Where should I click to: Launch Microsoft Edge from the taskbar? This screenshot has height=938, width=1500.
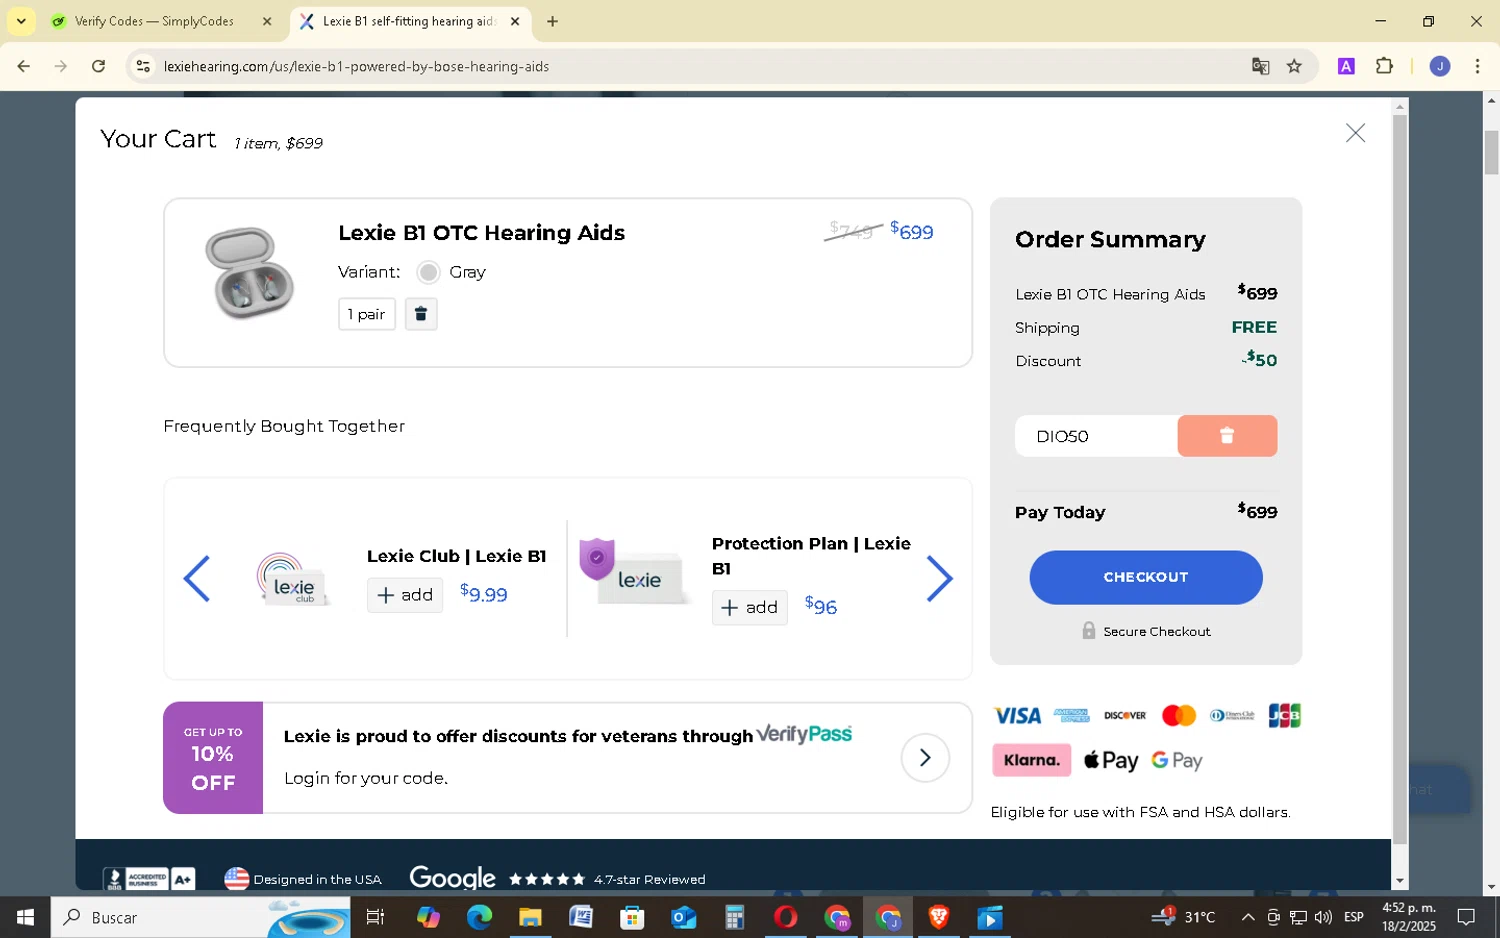[479, 917]
